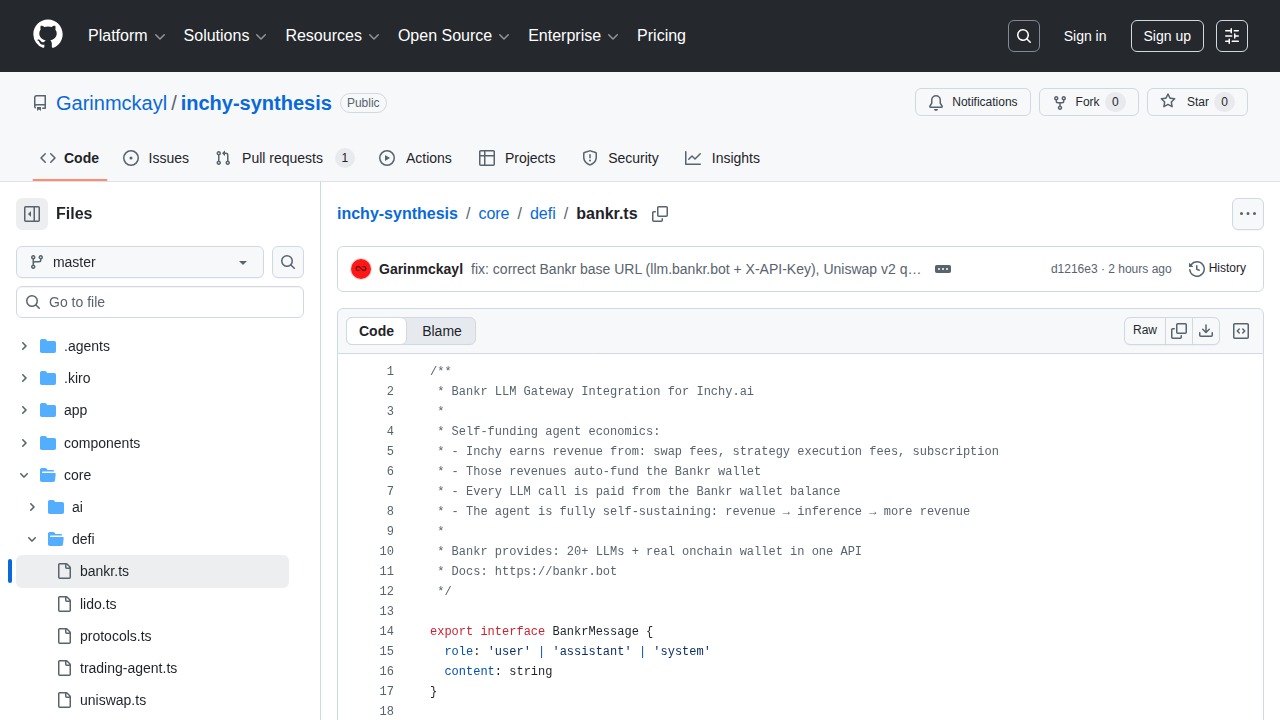
Task: Open inchy-synthesis repository title link
Action: coord(256,103)
